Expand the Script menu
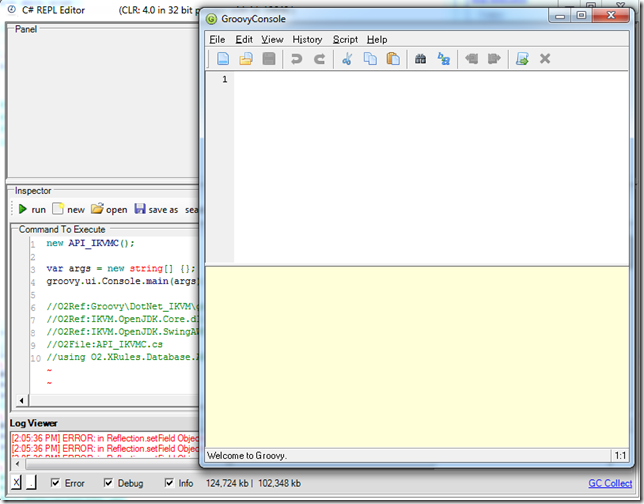644x504 pixels. pyautogui.click(x=345, y=39)
